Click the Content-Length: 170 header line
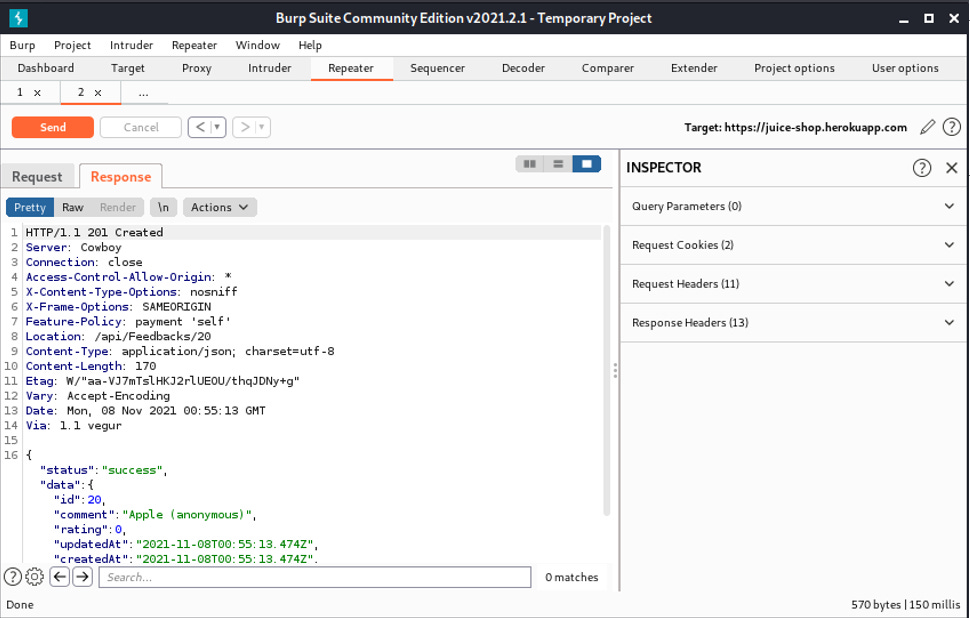This screenshot has height=618, width=970. (90, 366)
